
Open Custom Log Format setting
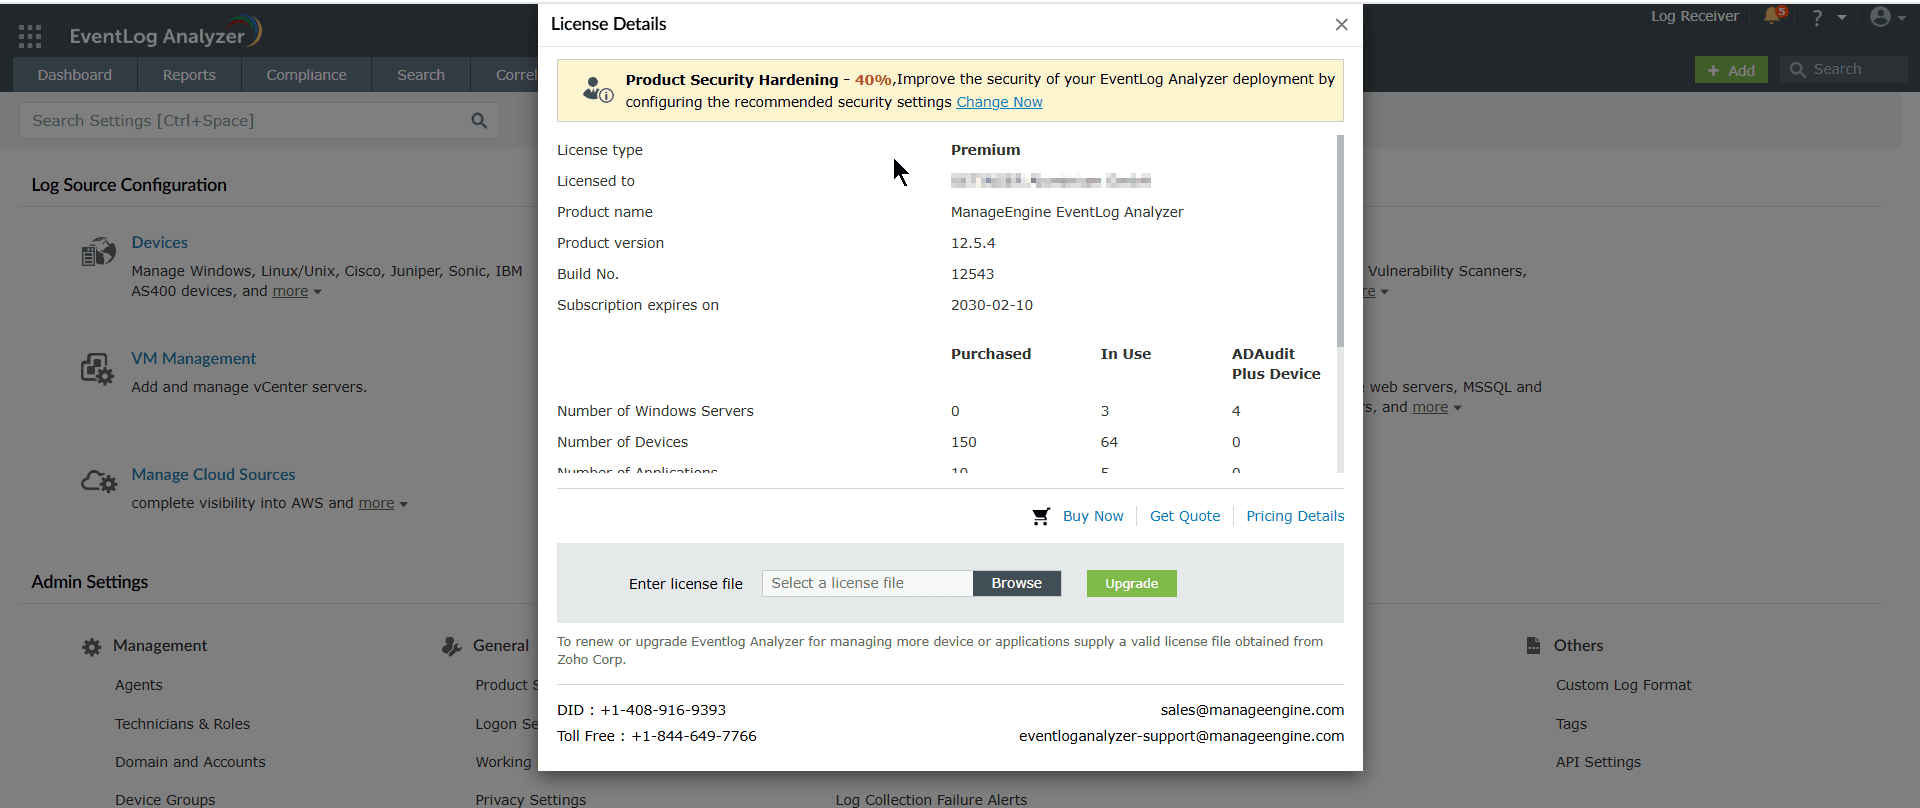coord(1623,685)
